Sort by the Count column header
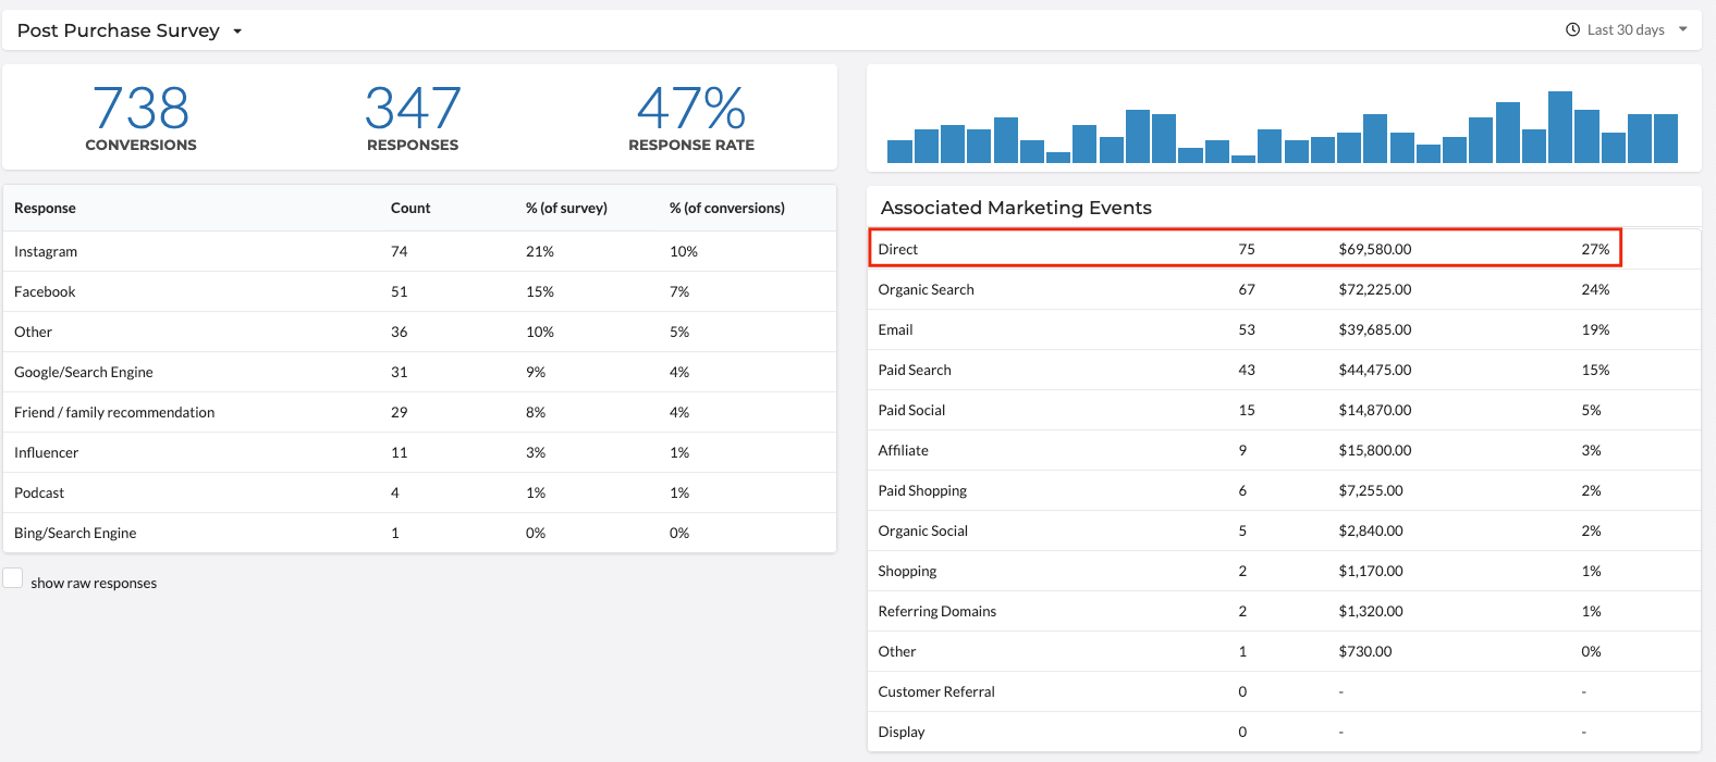This screenshot has width=1716, height=762. click(410, 208)
